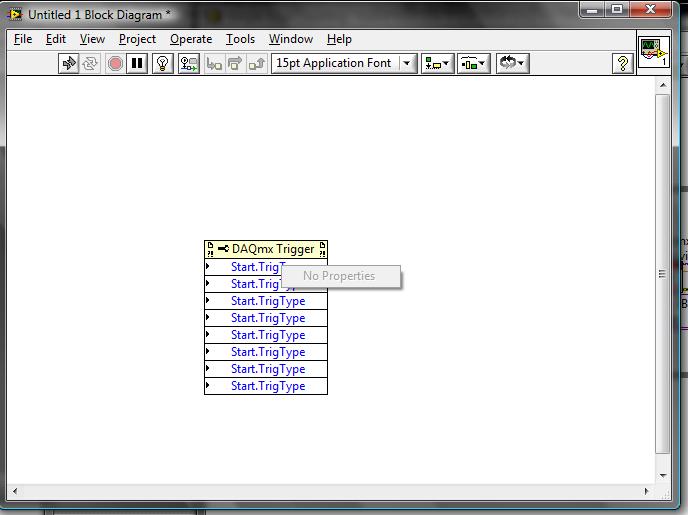
Task: Maximize the Block Diagram window
Action: pyautogui.click(x=617, y=10)
